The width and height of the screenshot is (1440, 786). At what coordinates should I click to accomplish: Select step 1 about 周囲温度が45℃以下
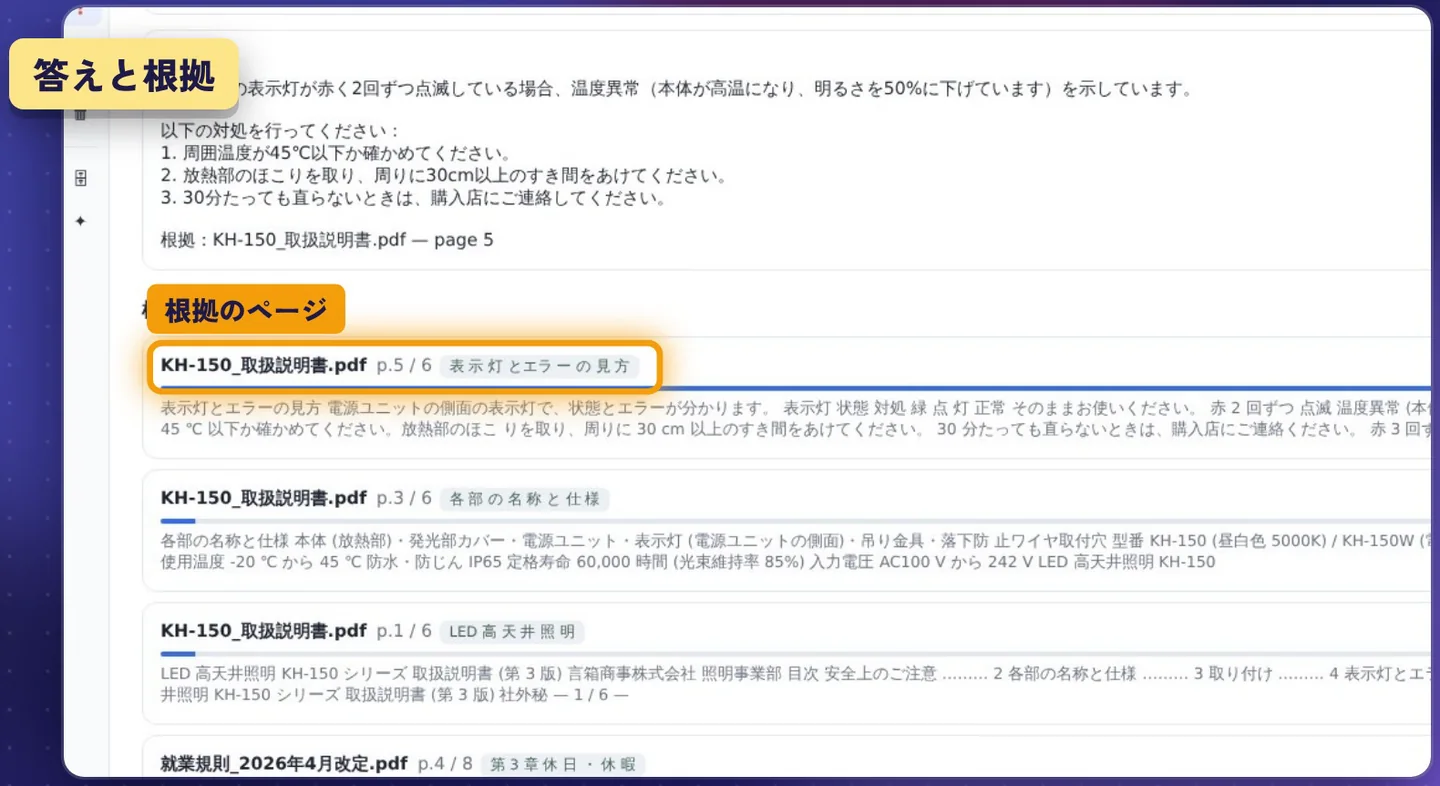(x=336, y=153)
